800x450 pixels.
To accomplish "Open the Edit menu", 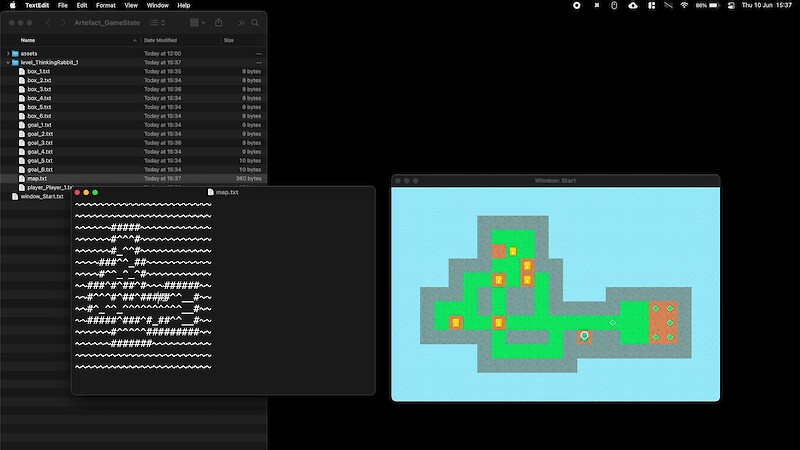I will (82, 5).
